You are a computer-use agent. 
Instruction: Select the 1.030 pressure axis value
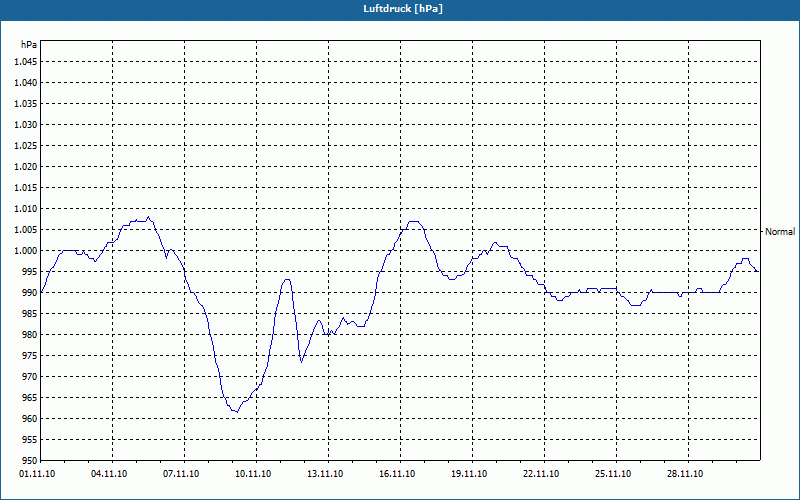tap(26, 124)
